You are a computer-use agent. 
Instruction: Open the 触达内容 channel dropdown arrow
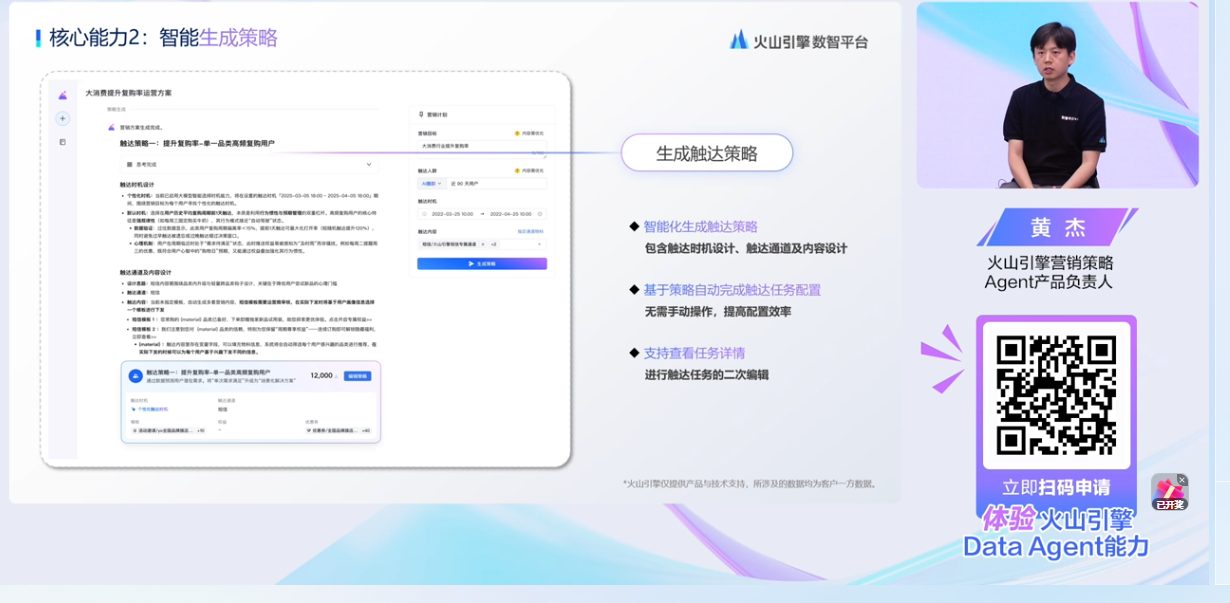[x=539, y=244]
